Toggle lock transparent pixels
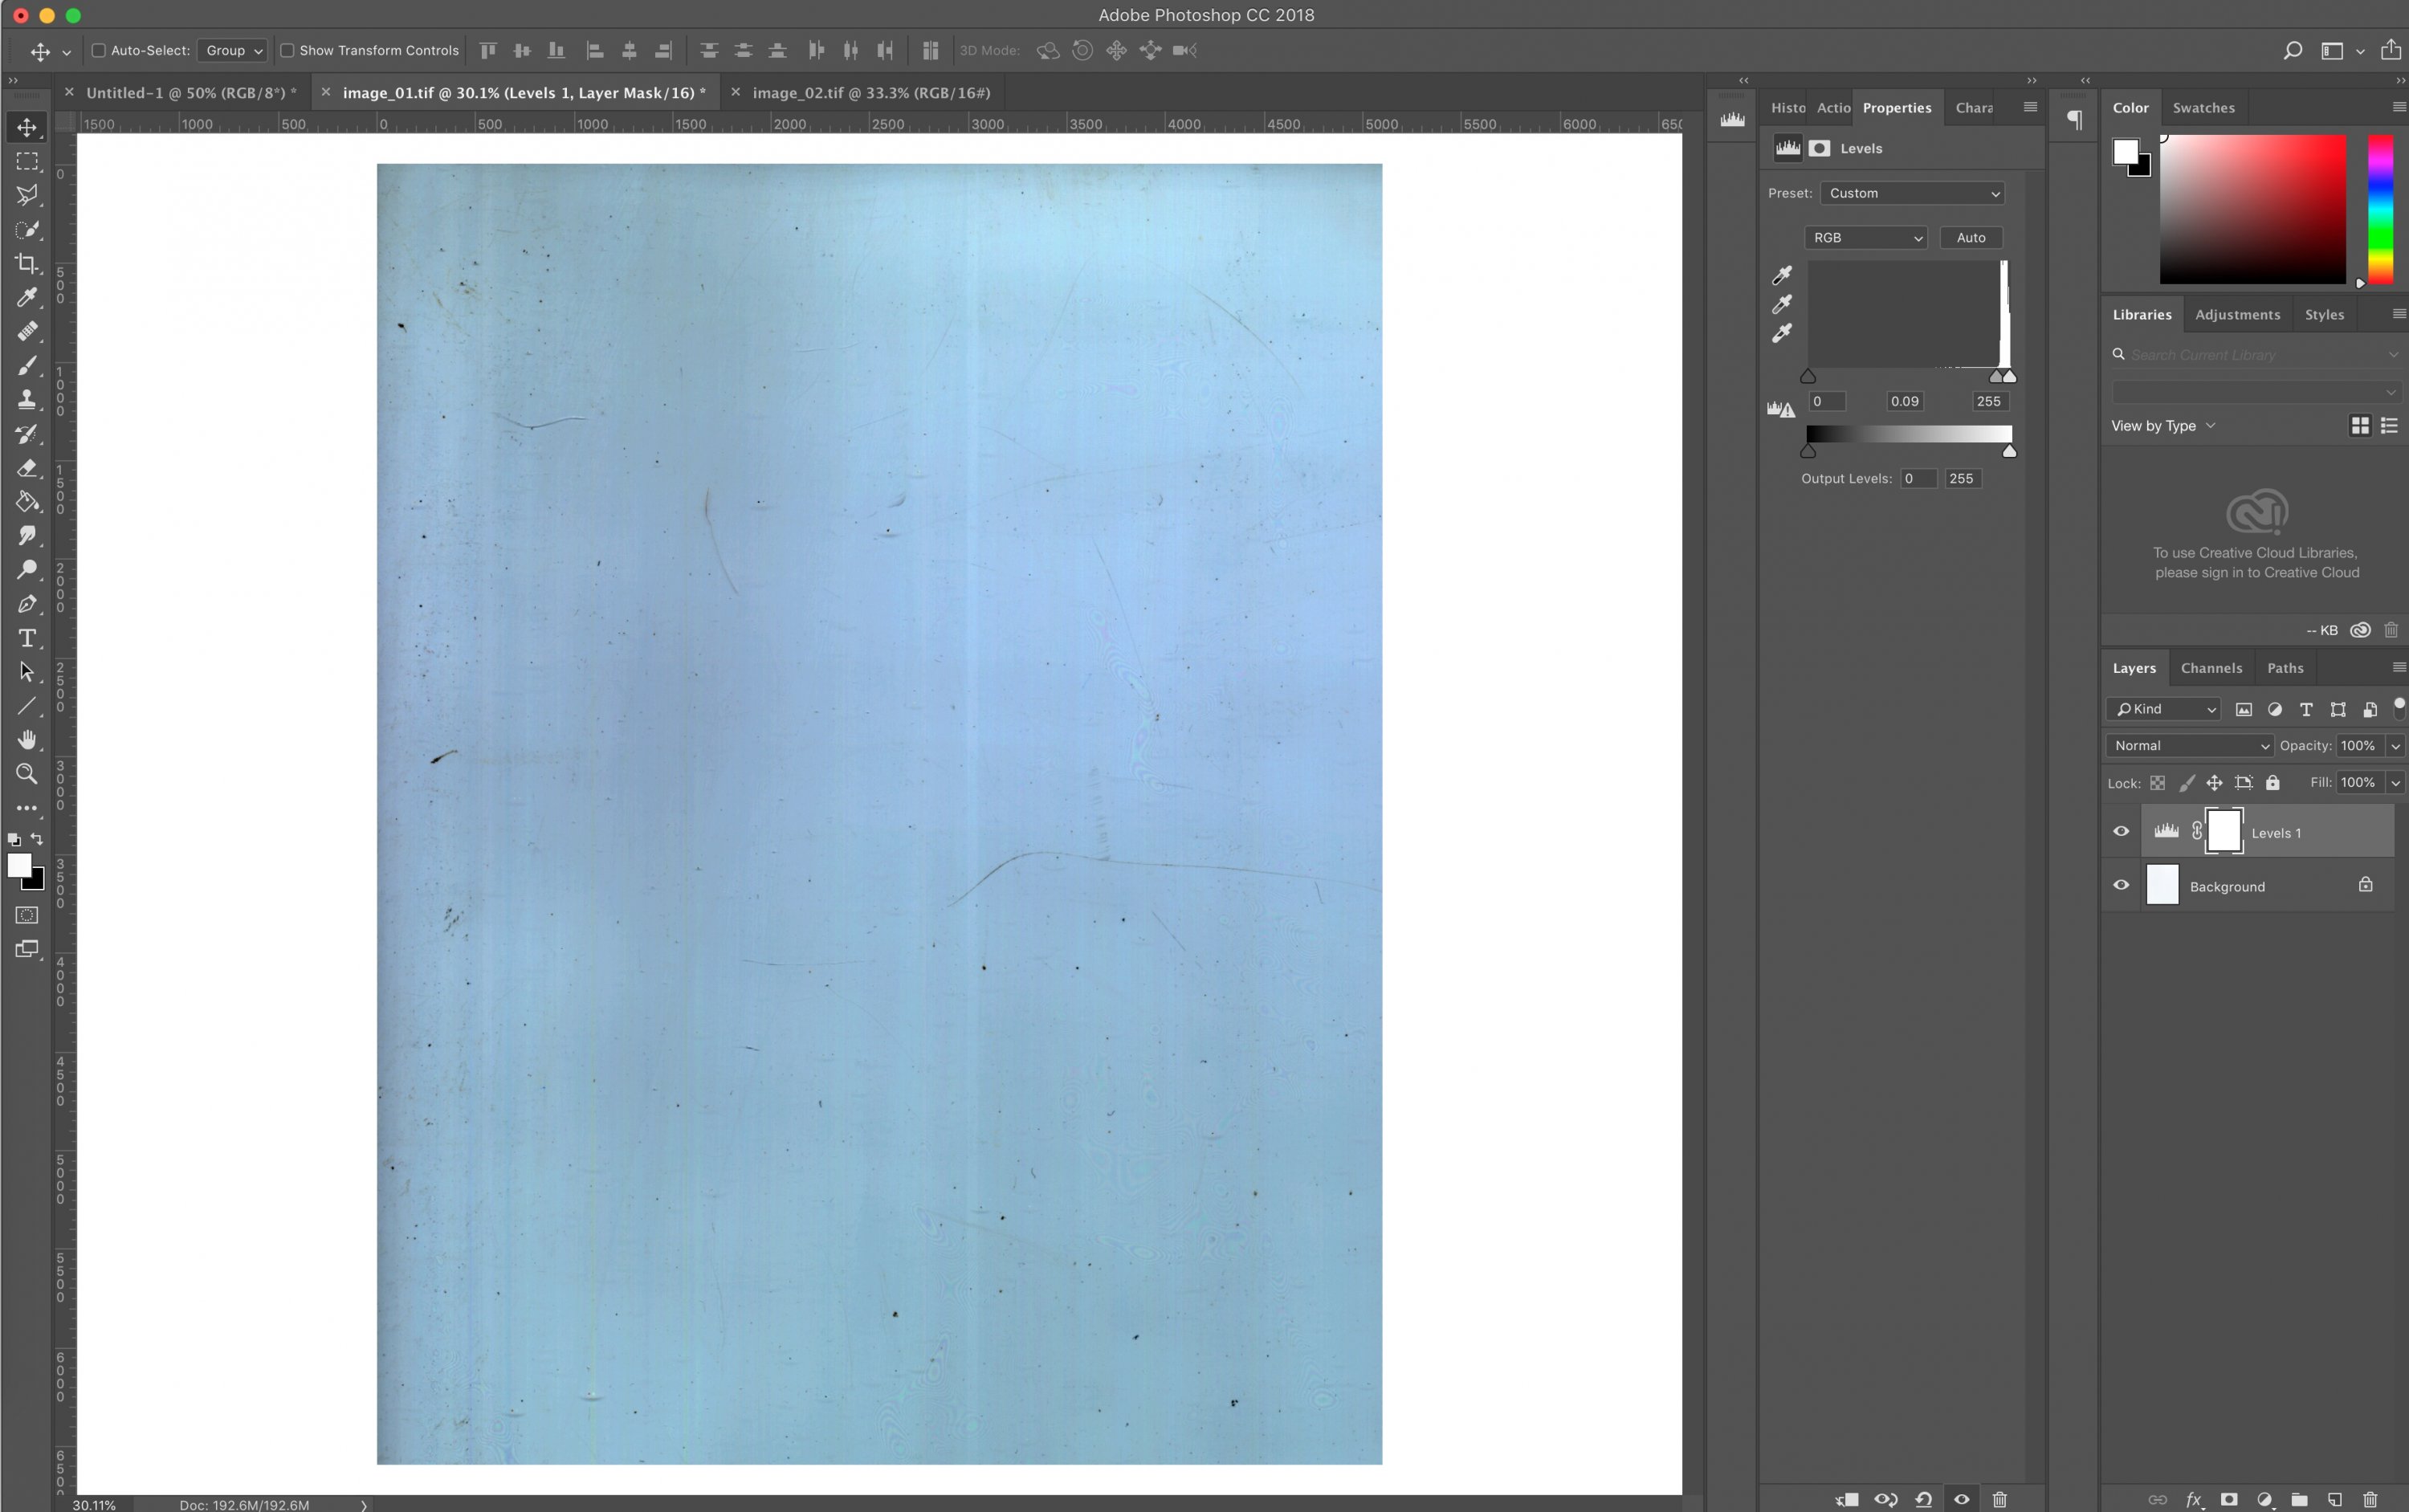2409x1512 pixels. click(2158, 783)
